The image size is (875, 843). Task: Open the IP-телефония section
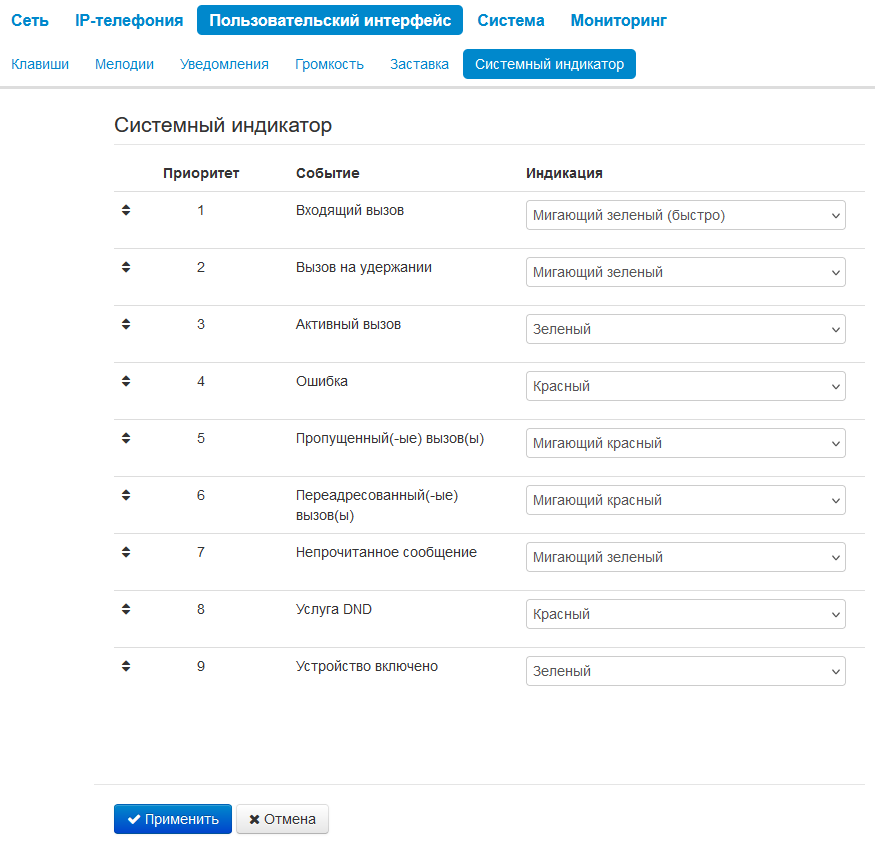(x=129, y=20)
